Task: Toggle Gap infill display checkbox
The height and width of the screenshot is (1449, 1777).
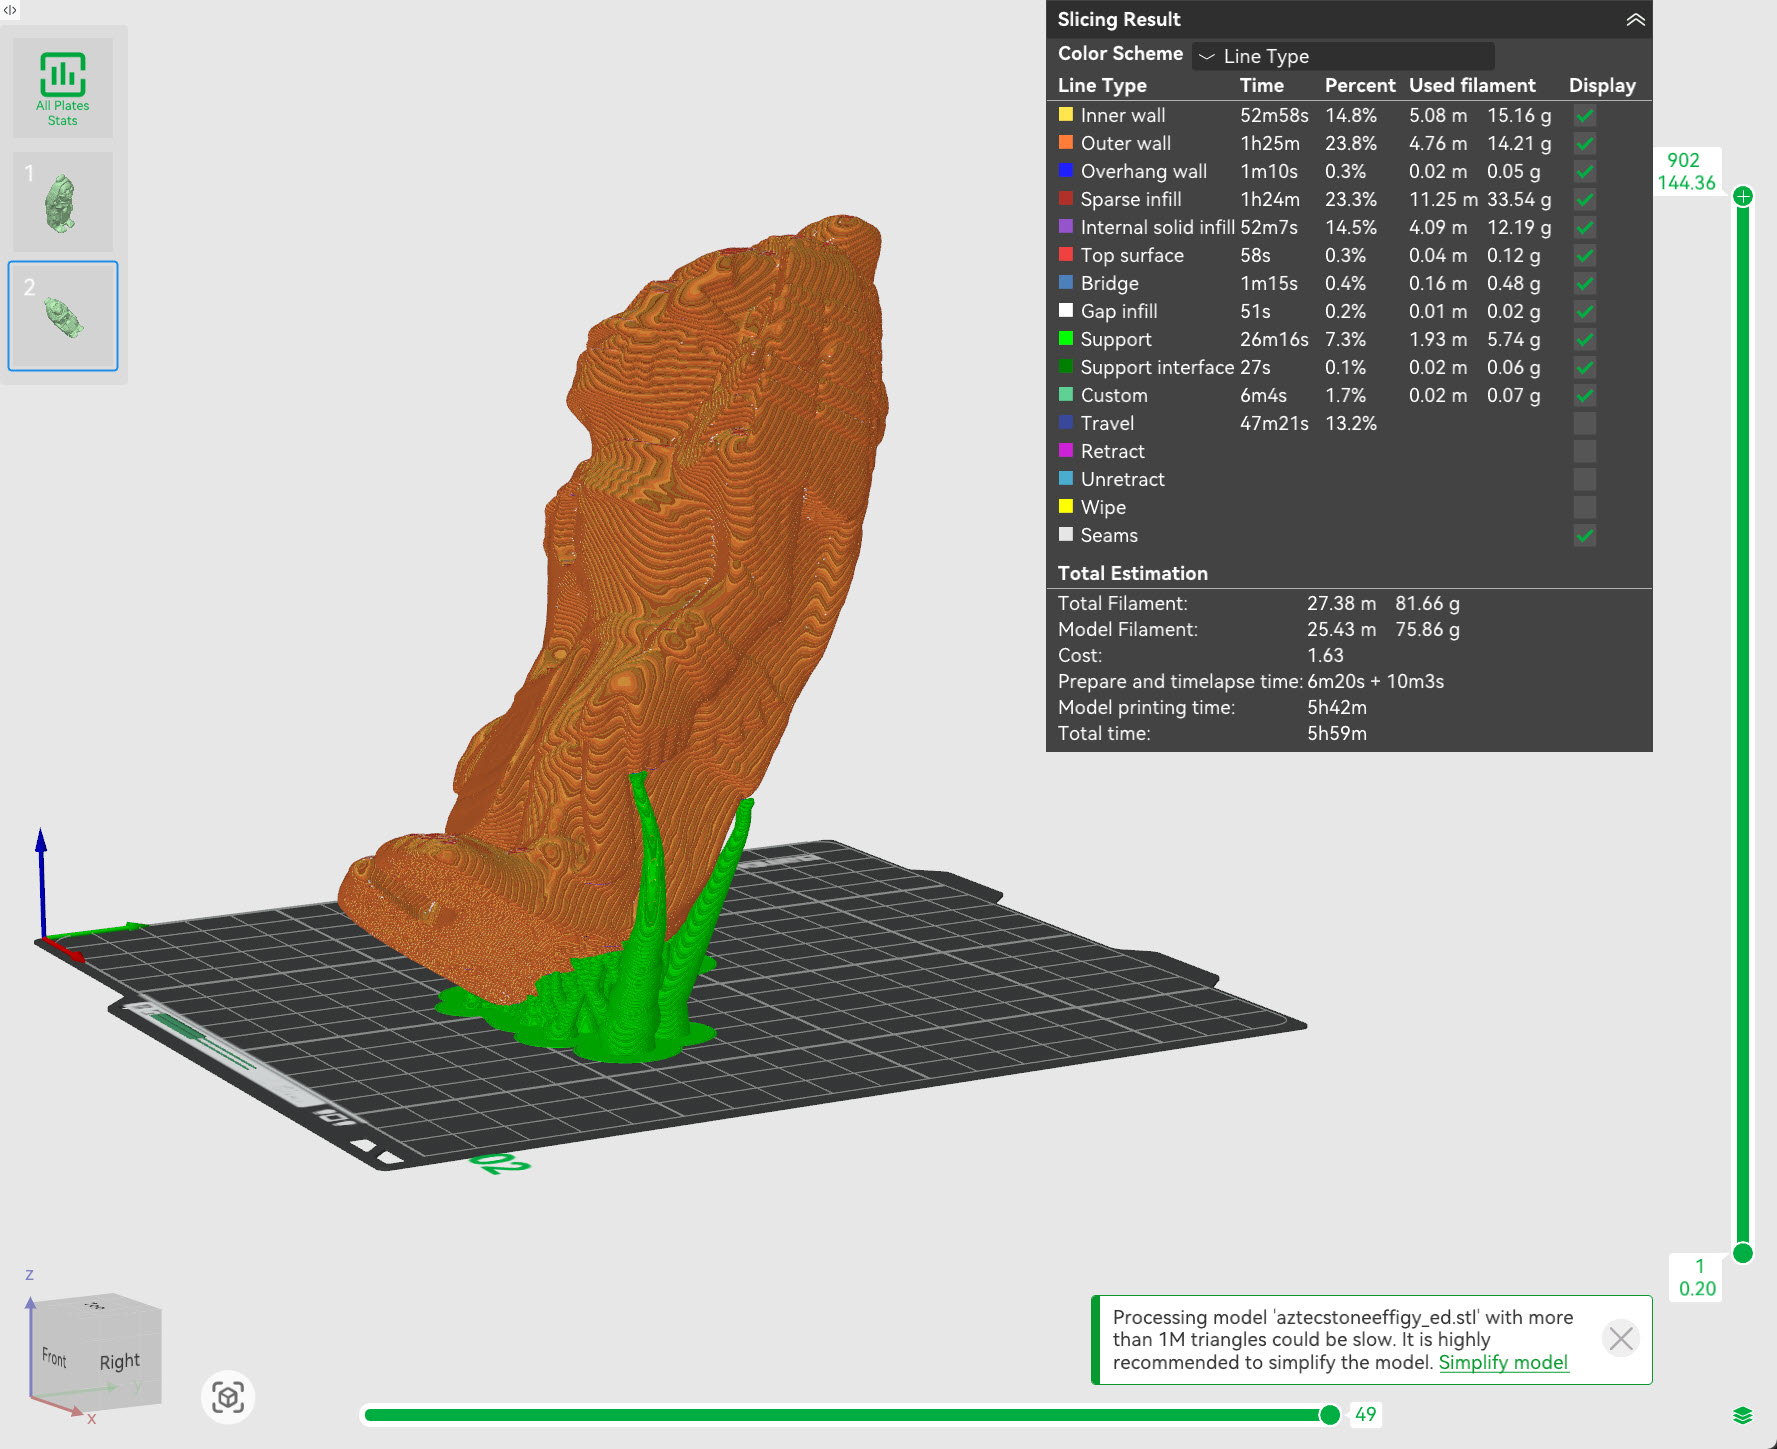Action: [1584, 312]
